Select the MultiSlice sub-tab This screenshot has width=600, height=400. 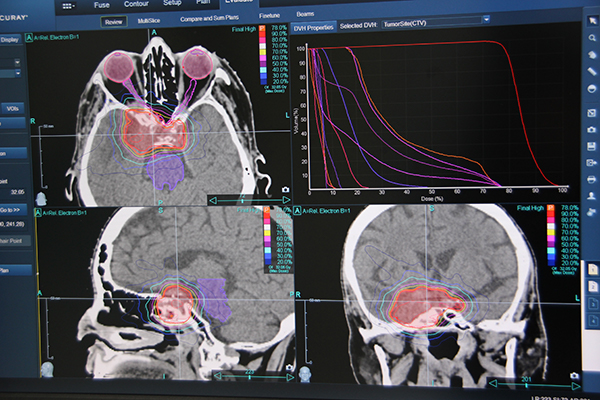[150, 19]
